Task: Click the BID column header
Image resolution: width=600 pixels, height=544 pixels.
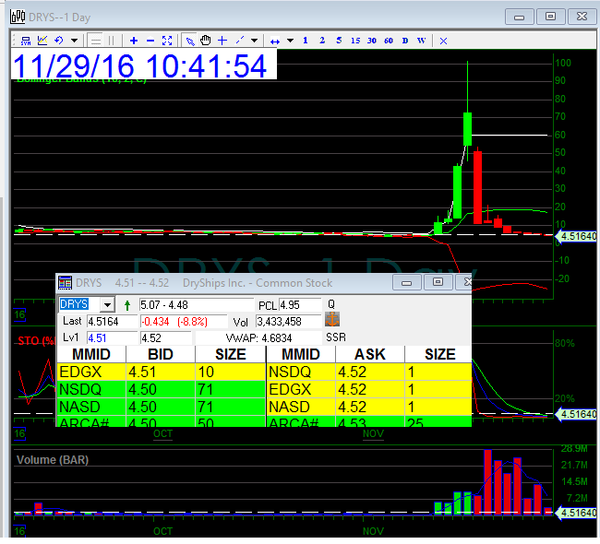Action: 159,354
